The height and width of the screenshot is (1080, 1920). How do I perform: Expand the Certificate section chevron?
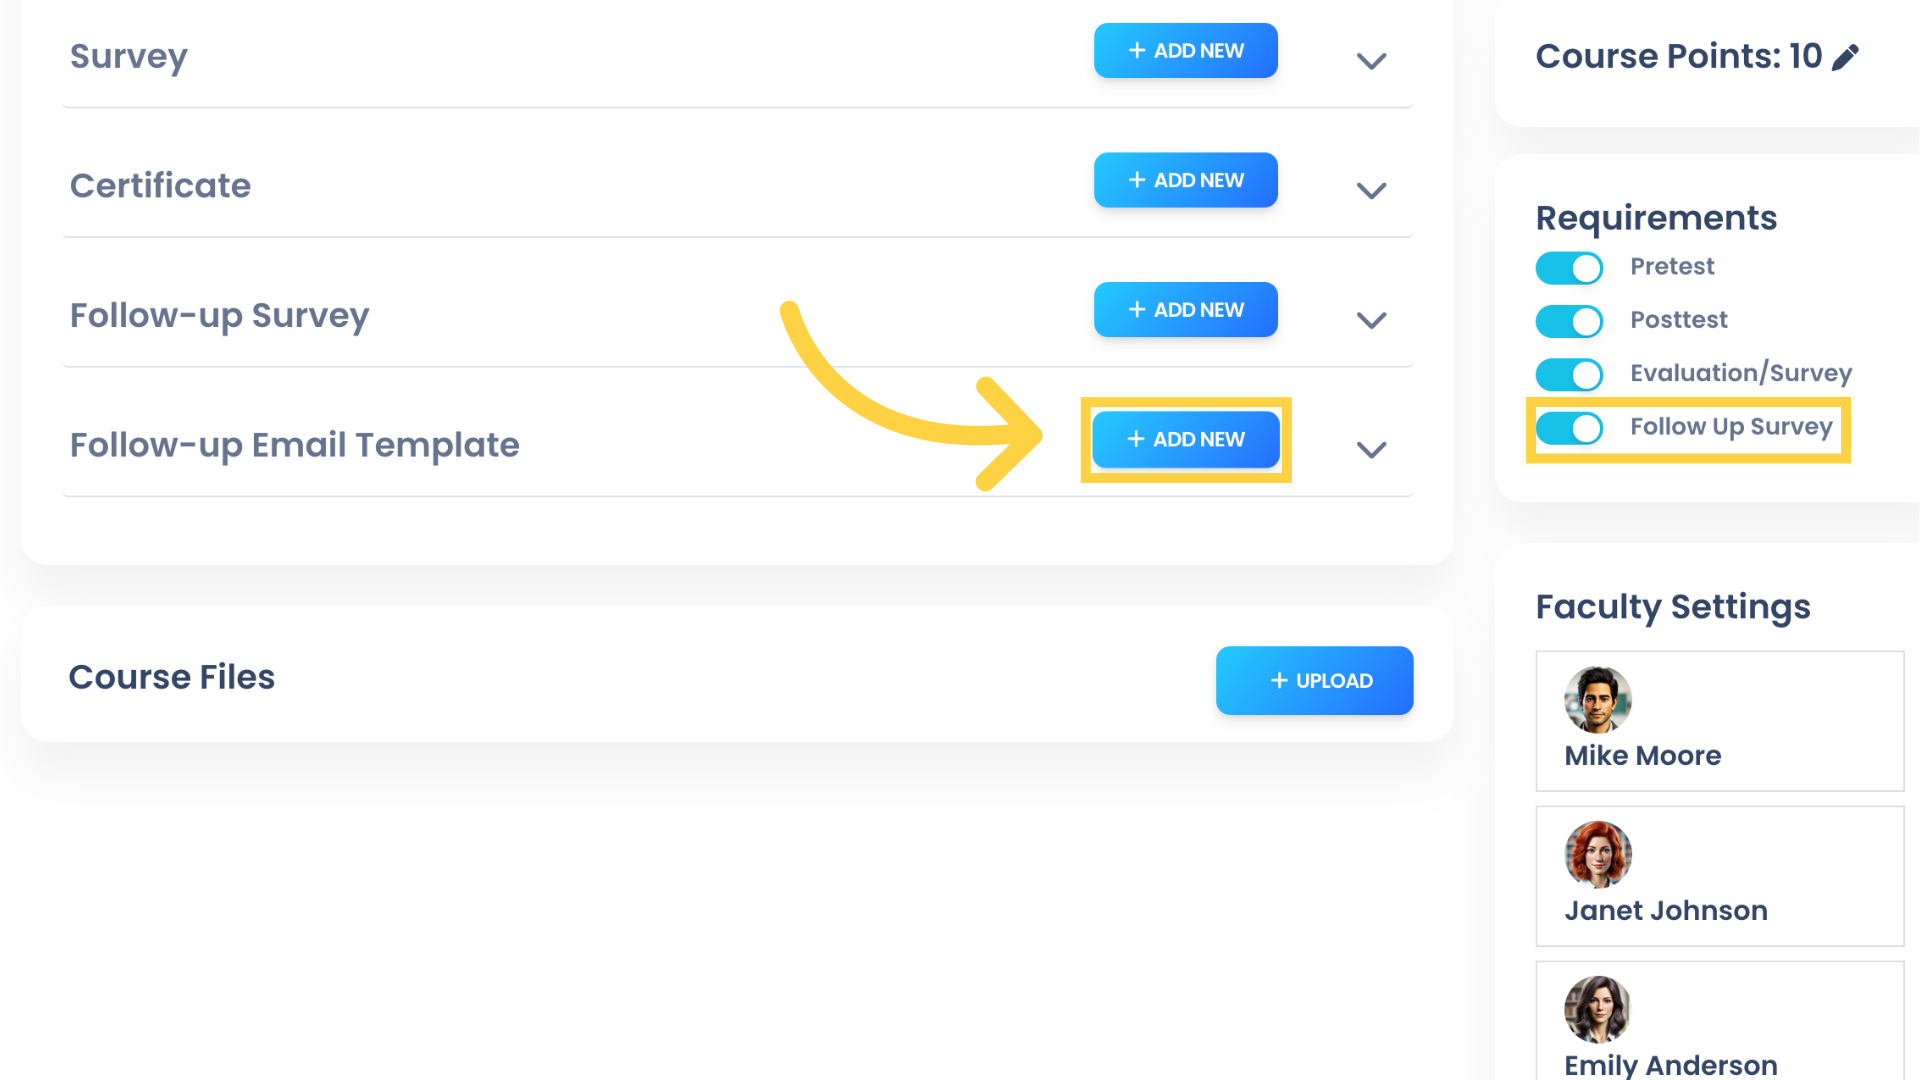click(x=1371, y=190)
